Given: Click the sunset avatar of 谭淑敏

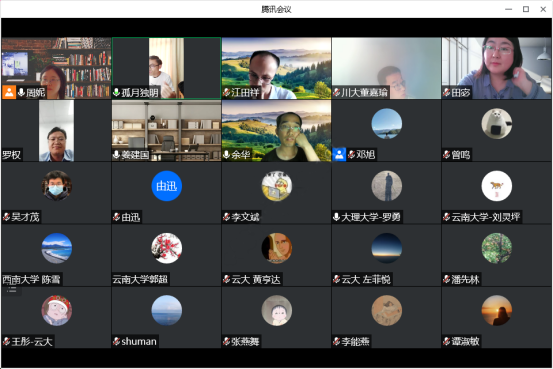Looking at the screenshot, I should click(x=497, y=310).
